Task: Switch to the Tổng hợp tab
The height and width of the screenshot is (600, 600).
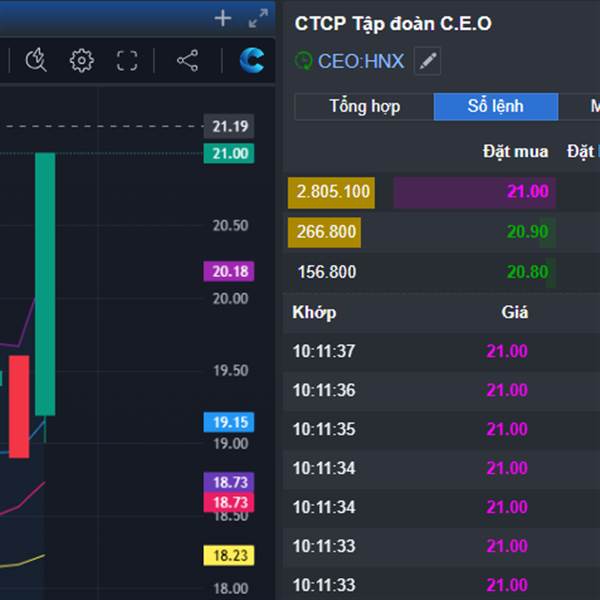Action: coord(364,106)
